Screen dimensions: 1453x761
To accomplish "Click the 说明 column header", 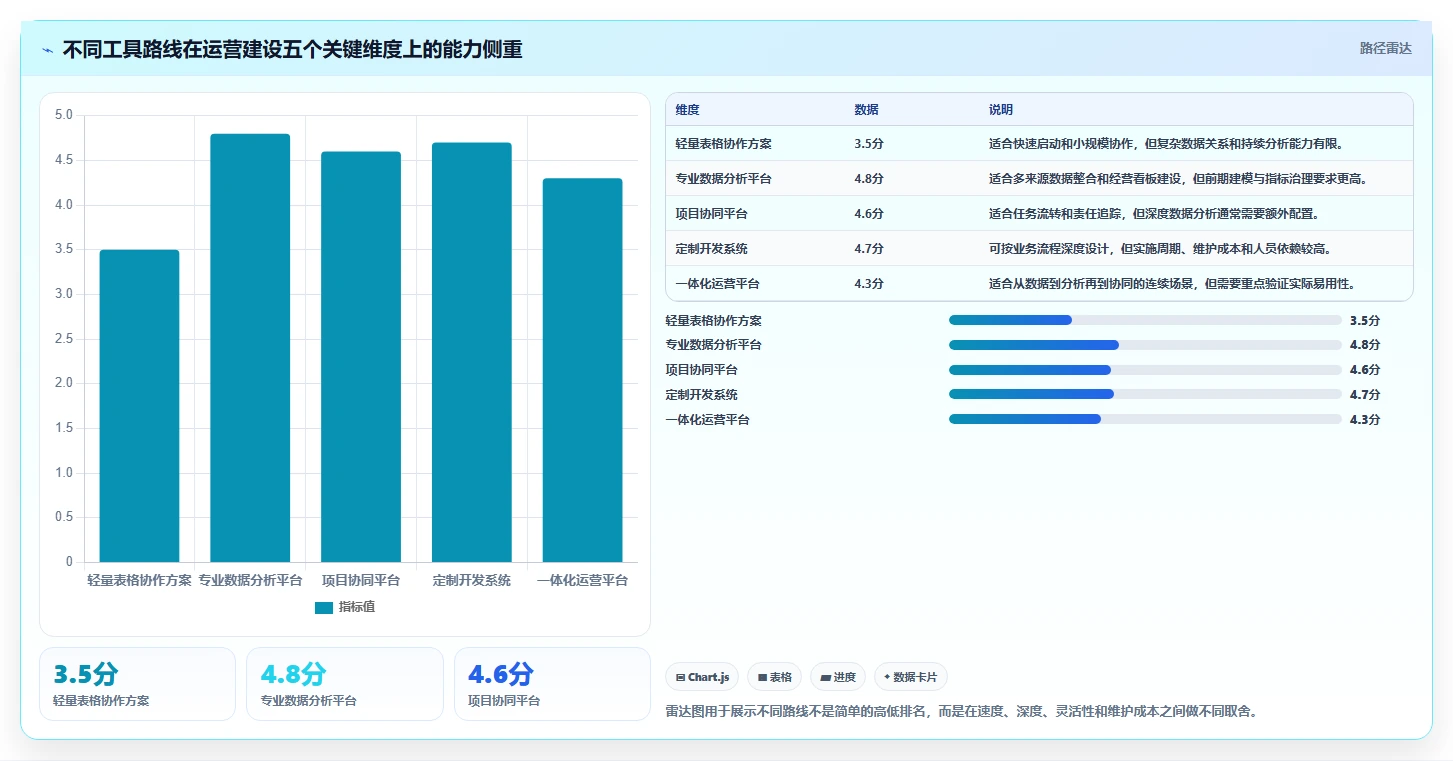I will (1001, 110).
